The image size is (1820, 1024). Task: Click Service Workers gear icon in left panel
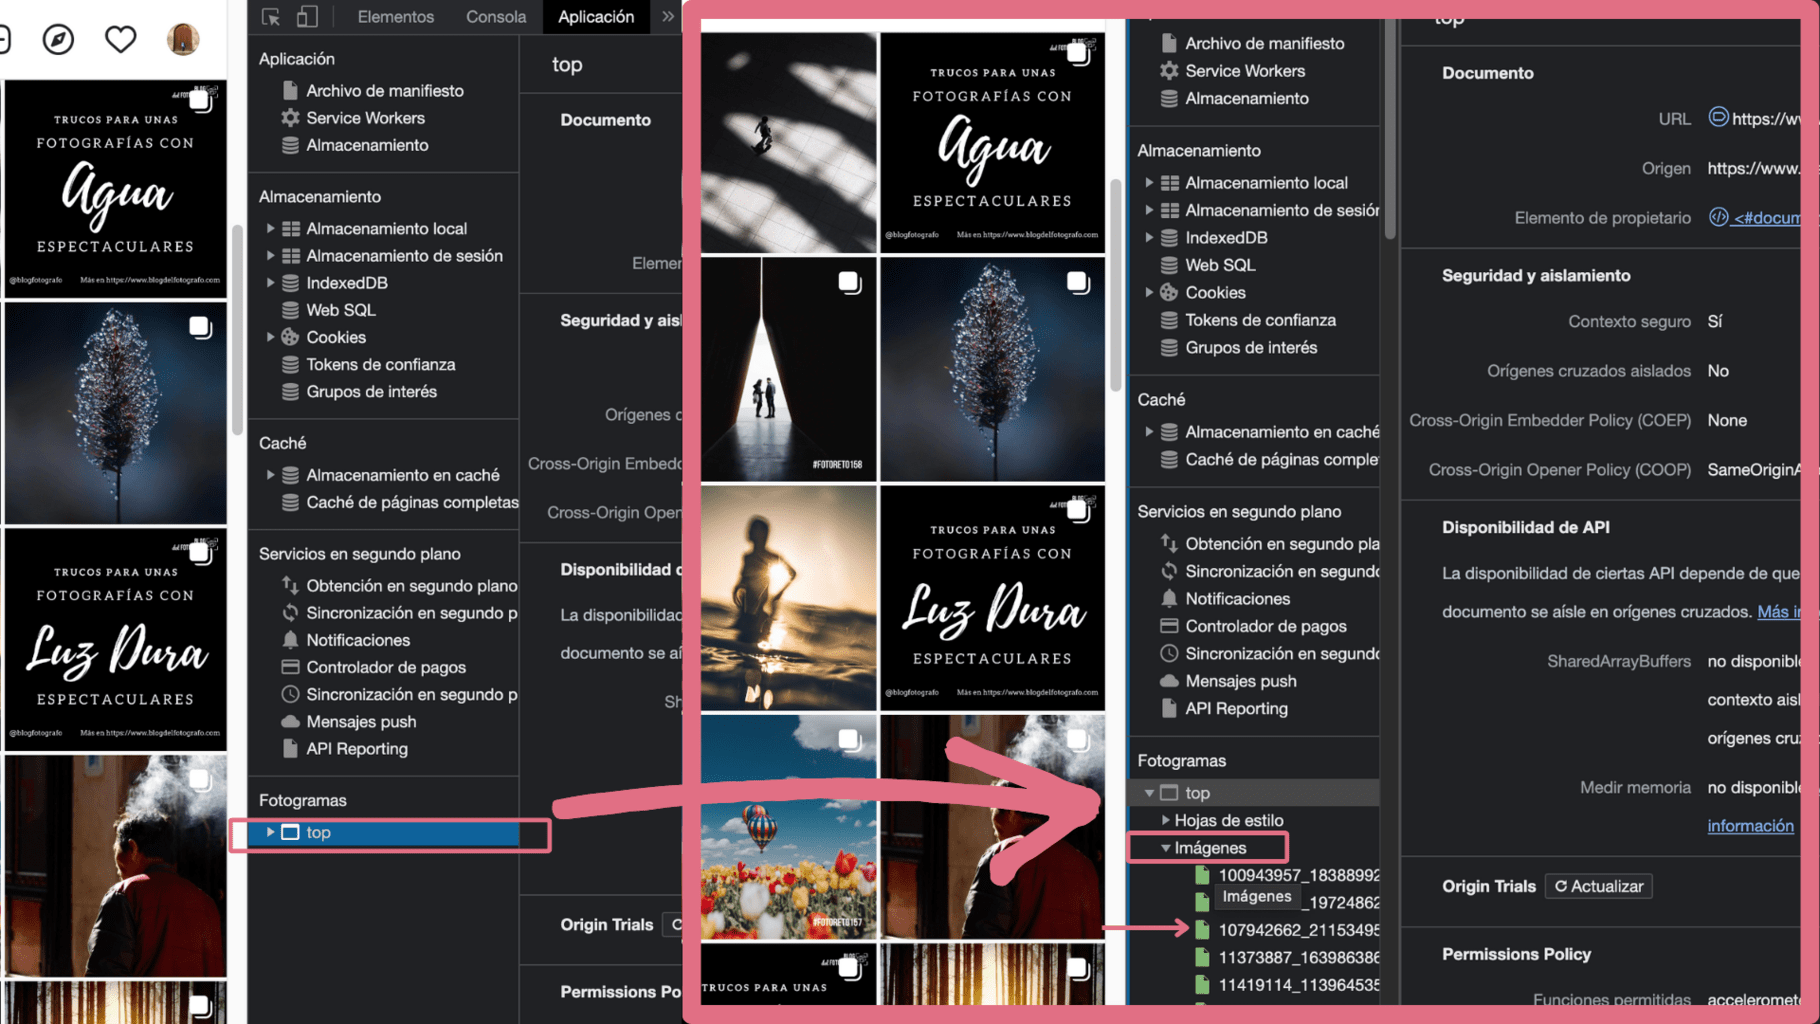[290, 117]
